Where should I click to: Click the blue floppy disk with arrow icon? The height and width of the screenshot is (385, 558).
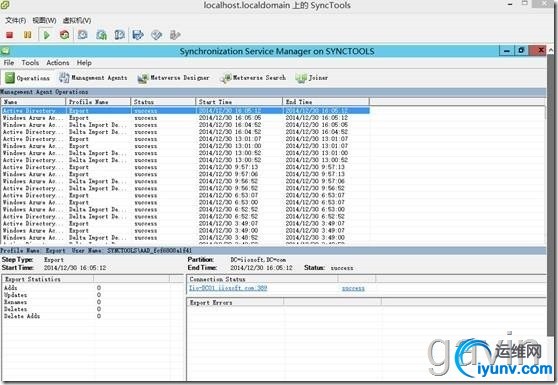click(x=138, y=35)
